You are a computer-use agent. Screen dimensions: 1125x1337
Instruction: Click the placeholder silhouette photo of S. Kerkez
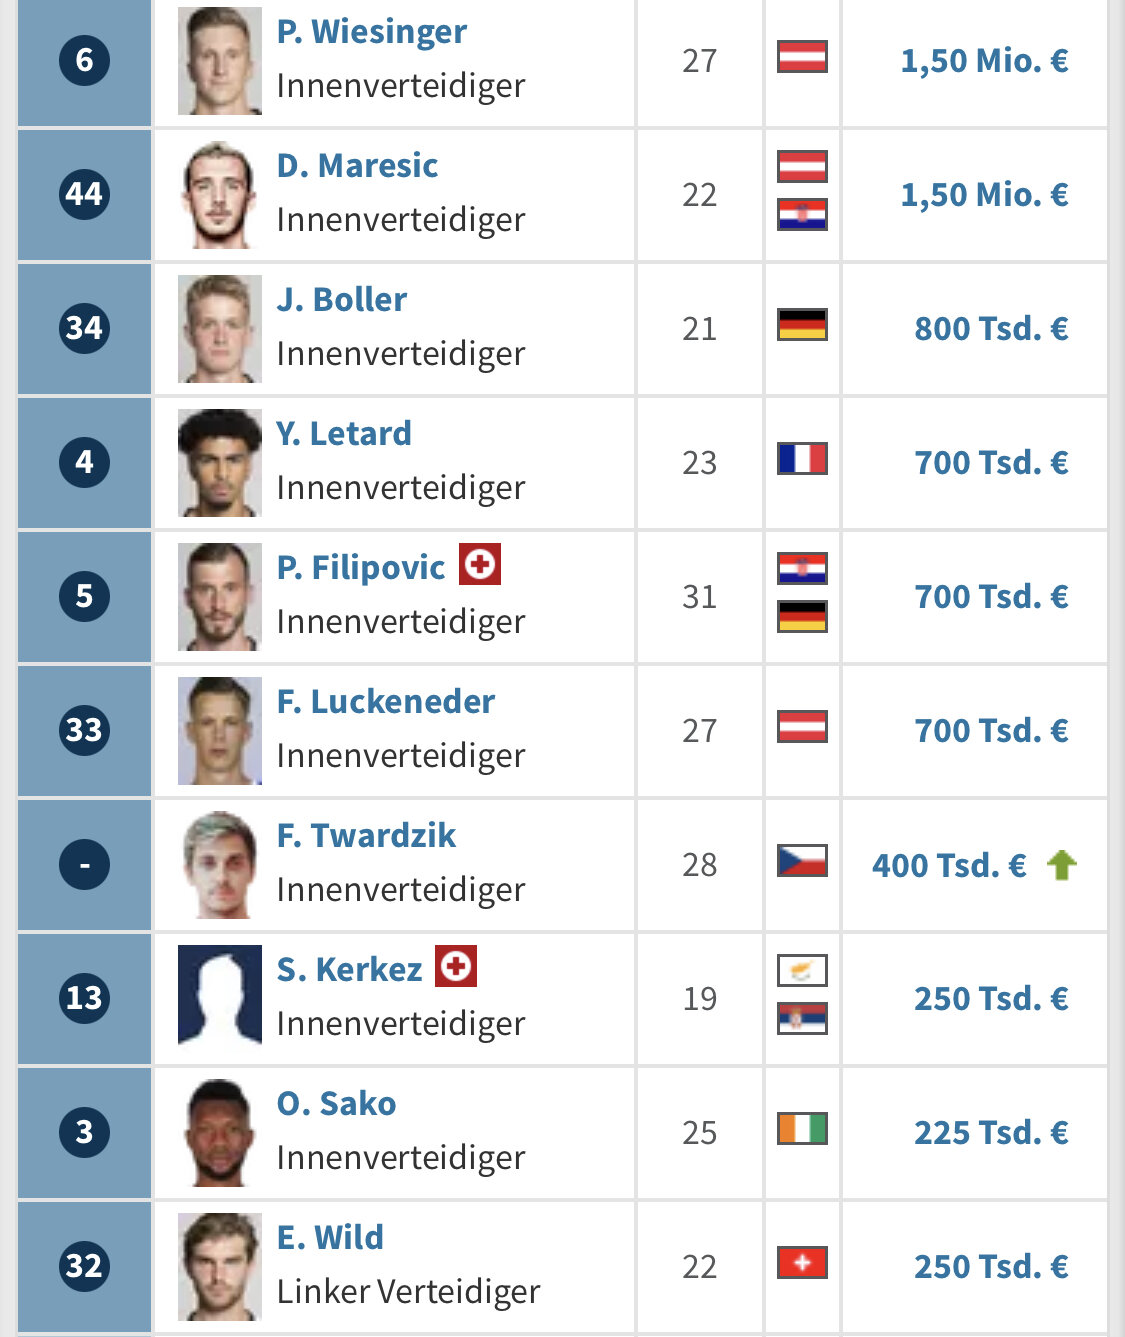[x=220, y=995]
